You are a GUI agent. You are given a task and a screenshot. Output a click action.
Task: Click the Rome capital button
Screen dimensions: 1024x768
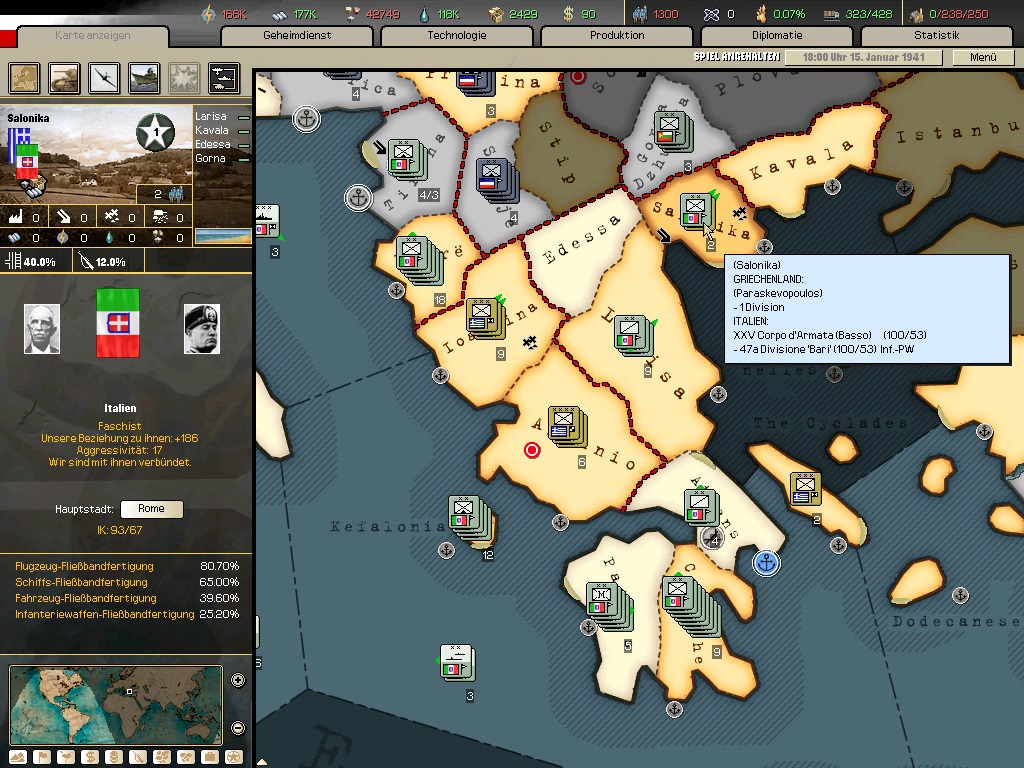[x=152, y=509]
